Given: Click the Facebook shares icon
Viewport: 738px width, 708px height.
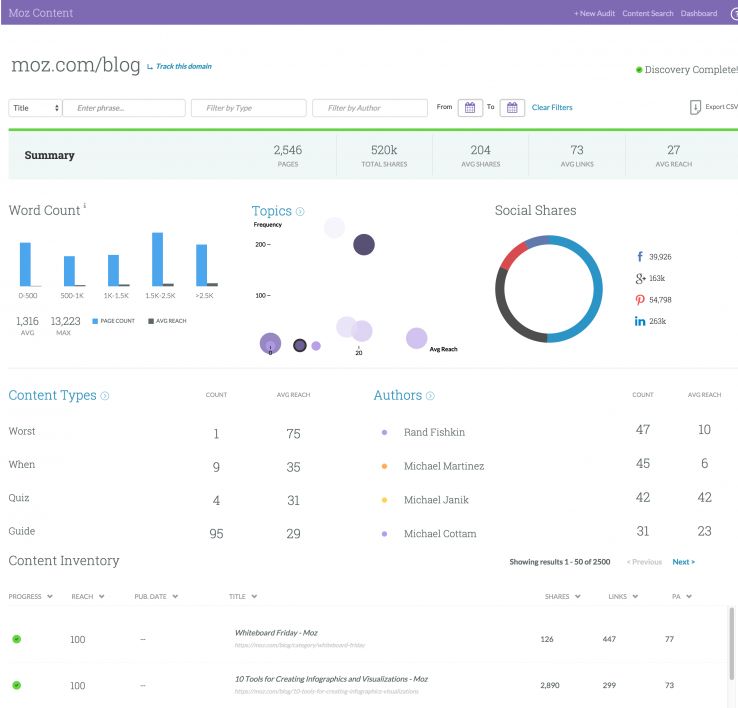Looking at the screenshot, I should [x=639, y=257].
